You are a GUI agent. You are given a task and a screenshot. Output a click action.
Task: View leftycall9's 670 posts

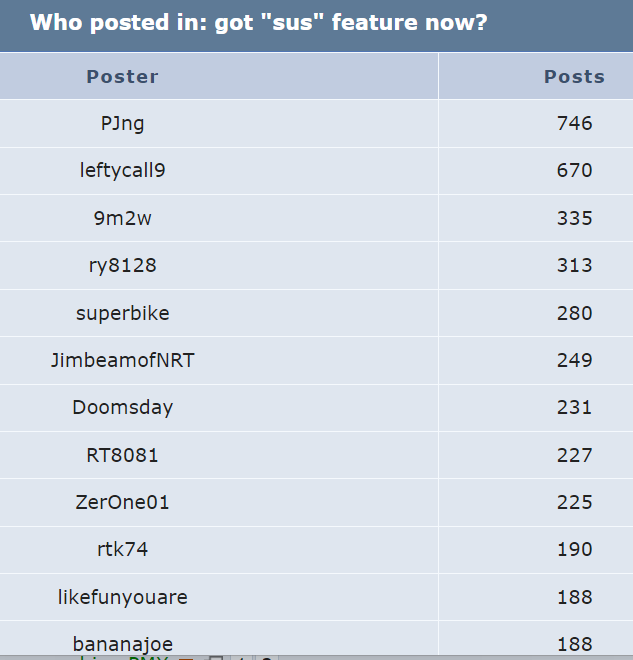tap(574, 170)
